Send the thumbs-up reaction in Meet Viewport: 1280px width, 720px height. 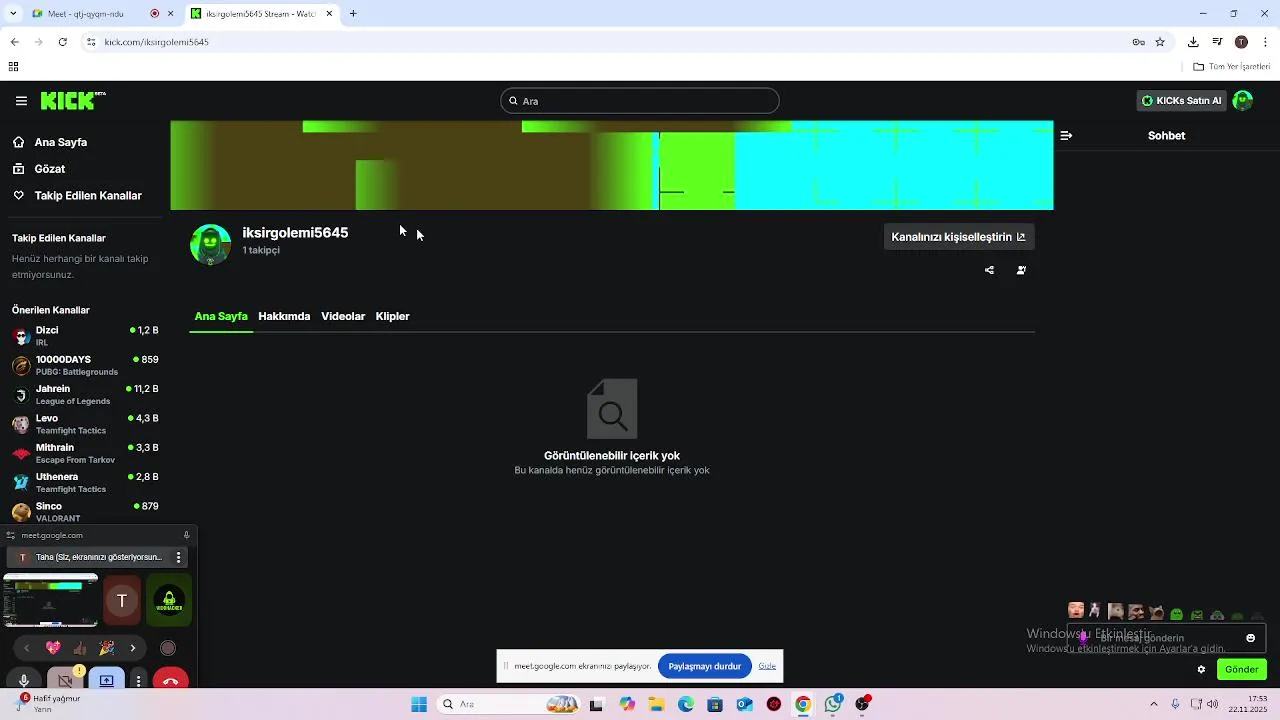pyautogui.click(x=80, y=648)
